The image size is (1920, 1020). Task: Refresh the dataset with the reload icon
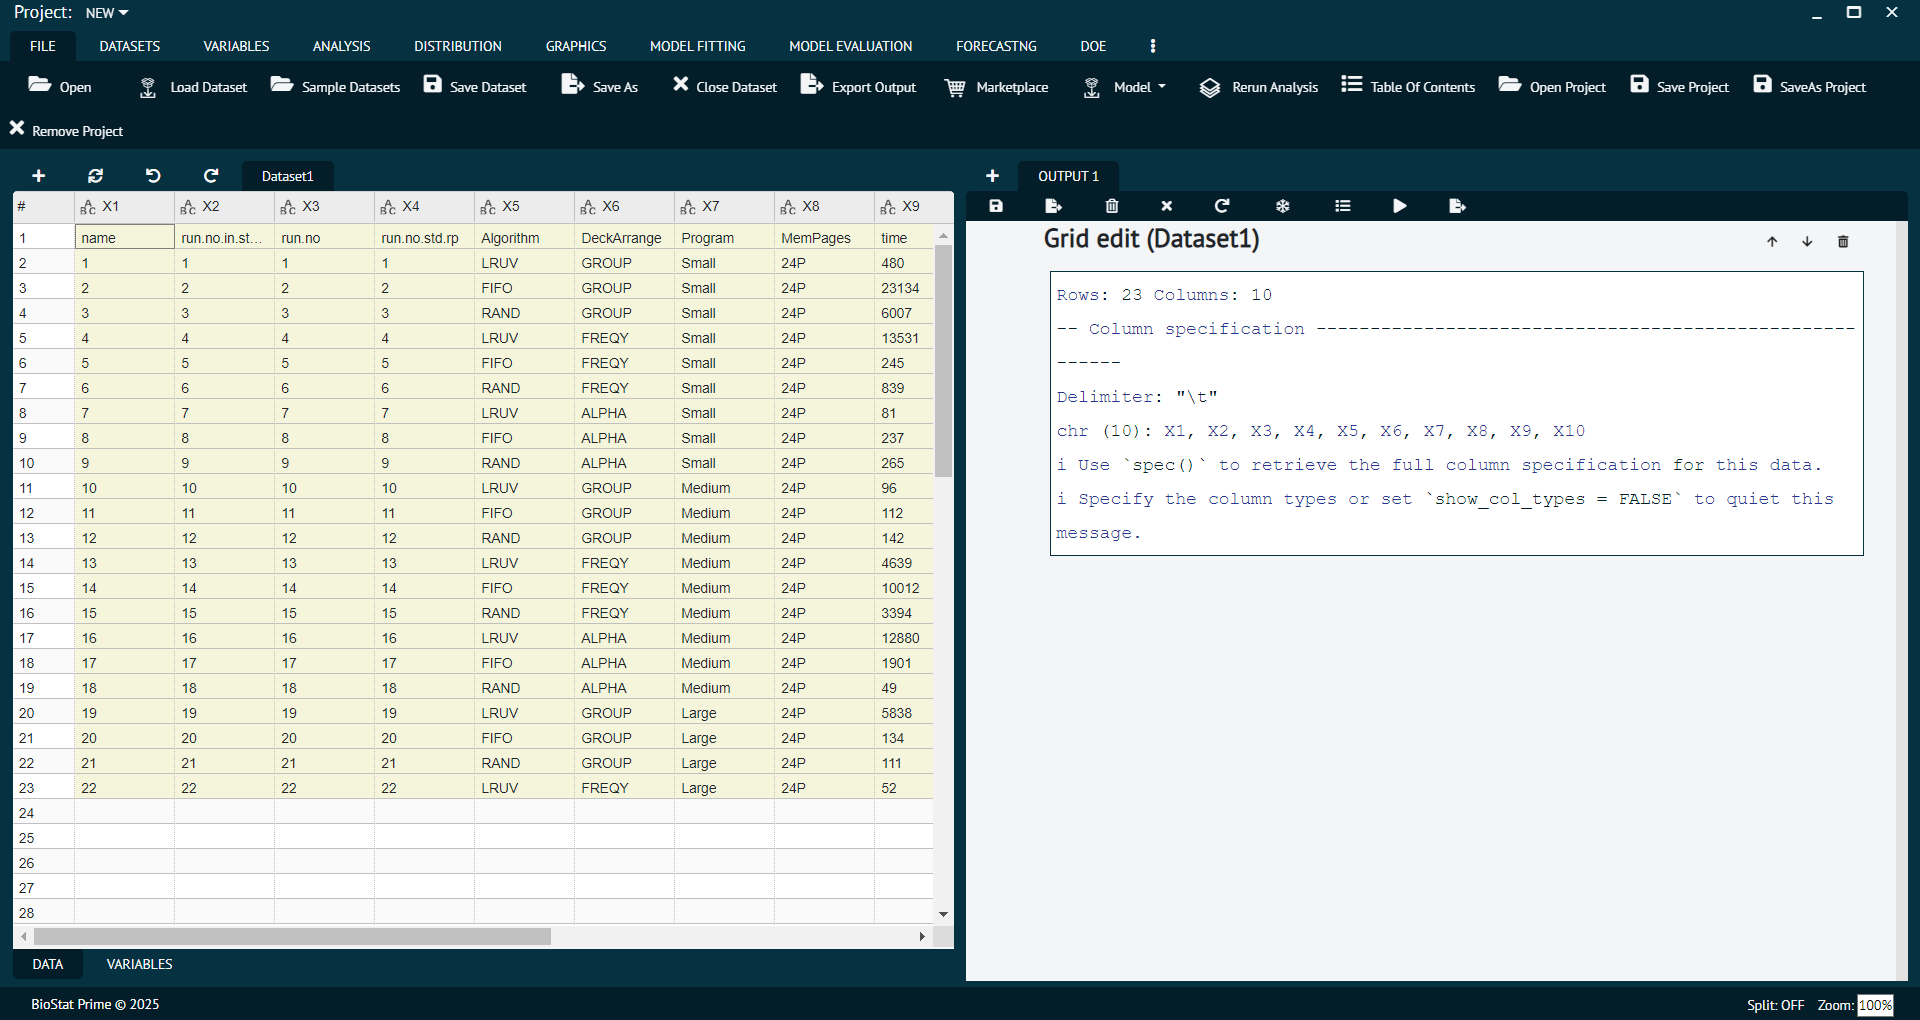[x=95, y=175]
